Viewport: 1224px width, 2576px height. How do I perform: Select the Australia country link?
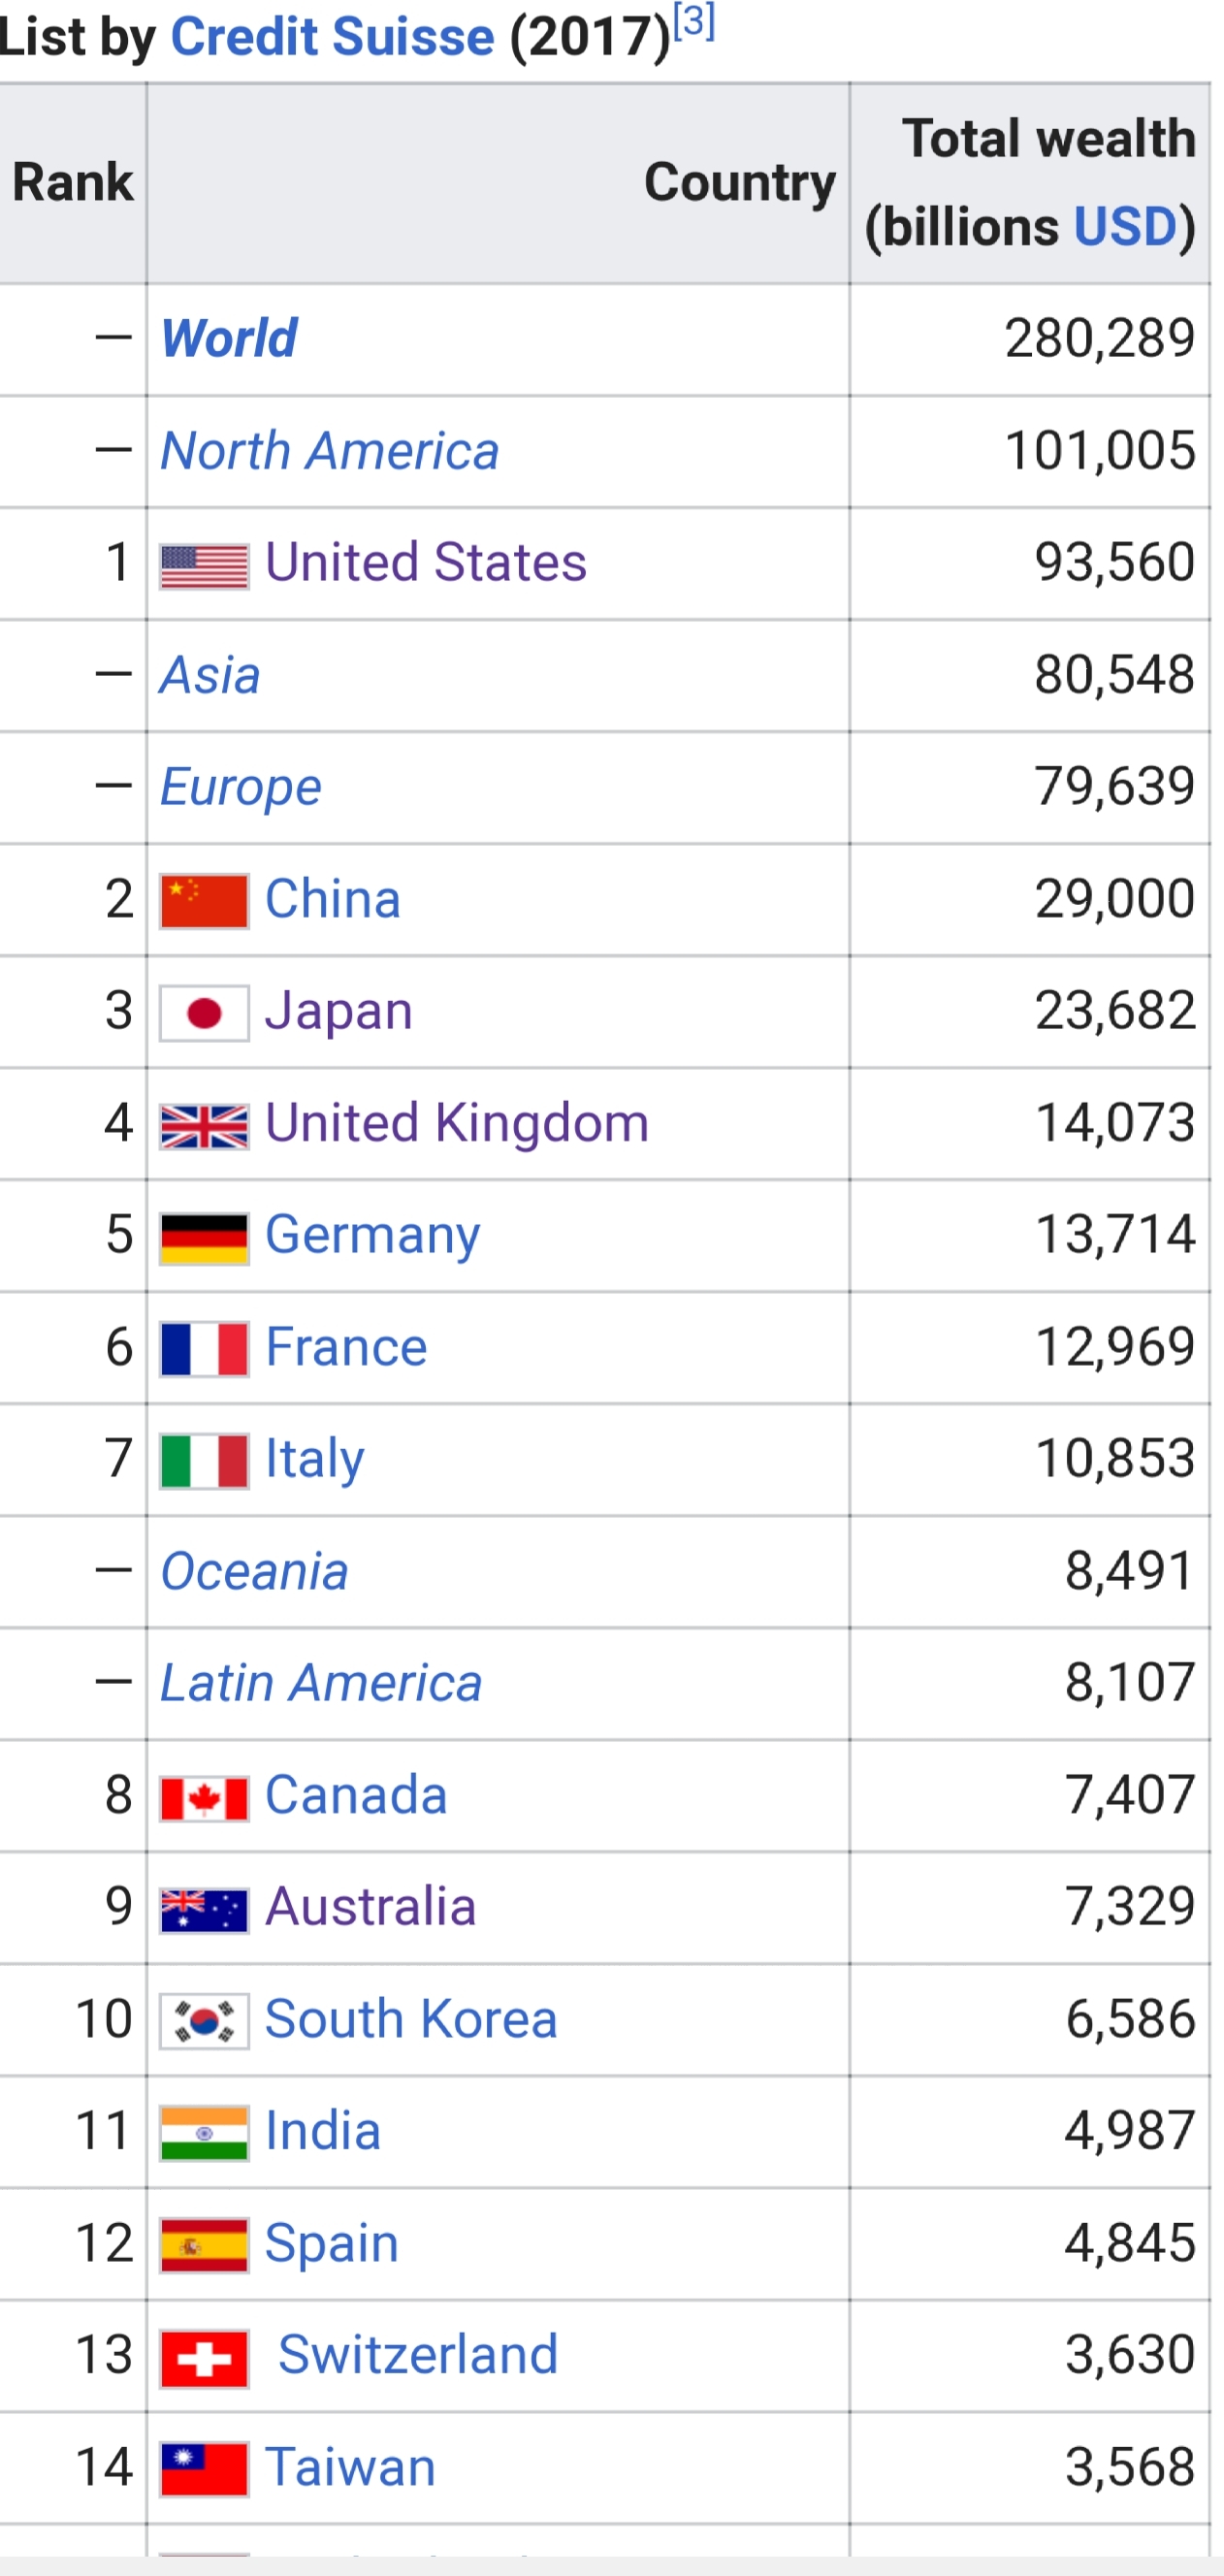pyautogui.click(x=370, y=1907)
